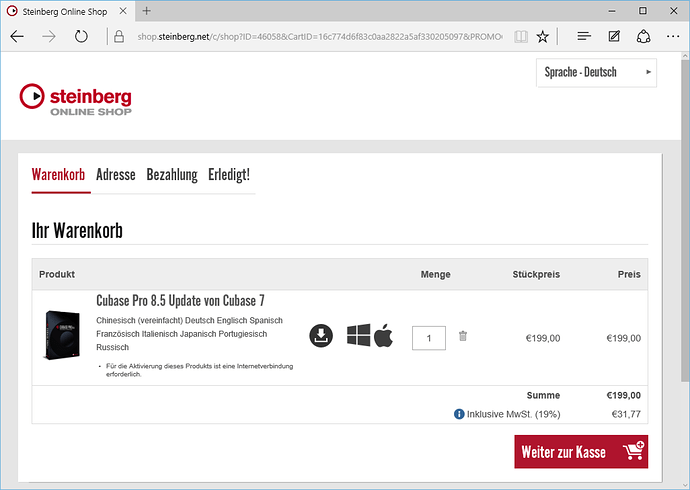690x490 pixels.
Task: Click the Apple platform icon
Action: tap(383, 335)
